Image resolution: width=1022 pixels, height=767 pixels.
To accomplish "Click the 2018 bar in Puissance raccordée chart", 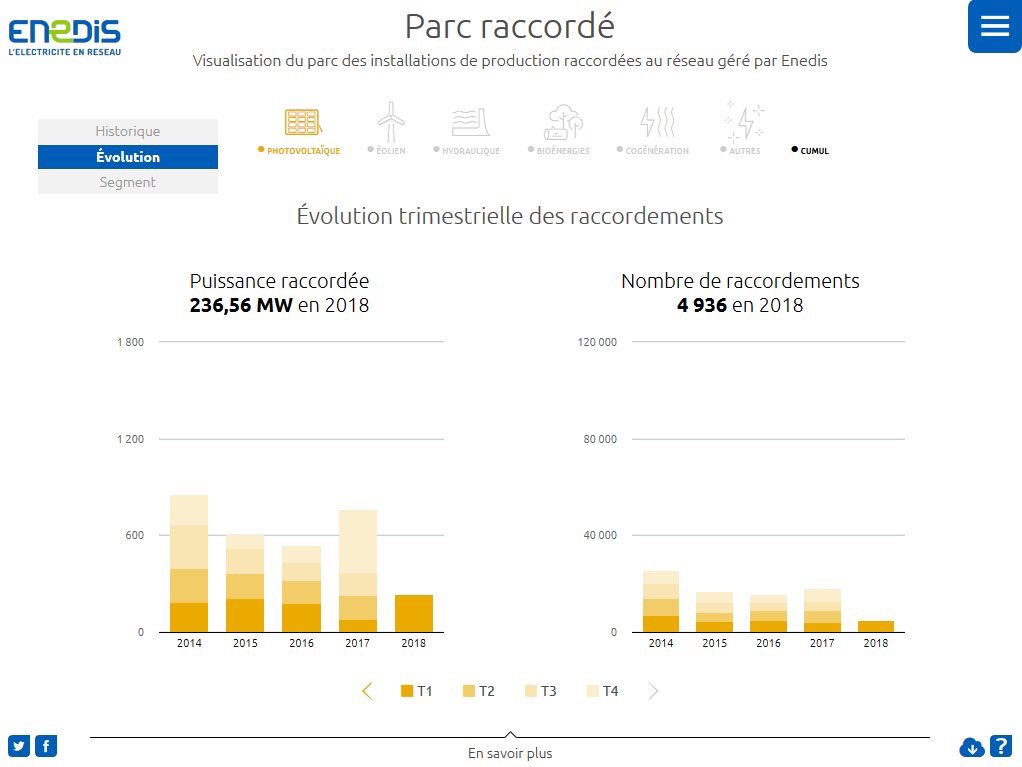I will [414, 613].
